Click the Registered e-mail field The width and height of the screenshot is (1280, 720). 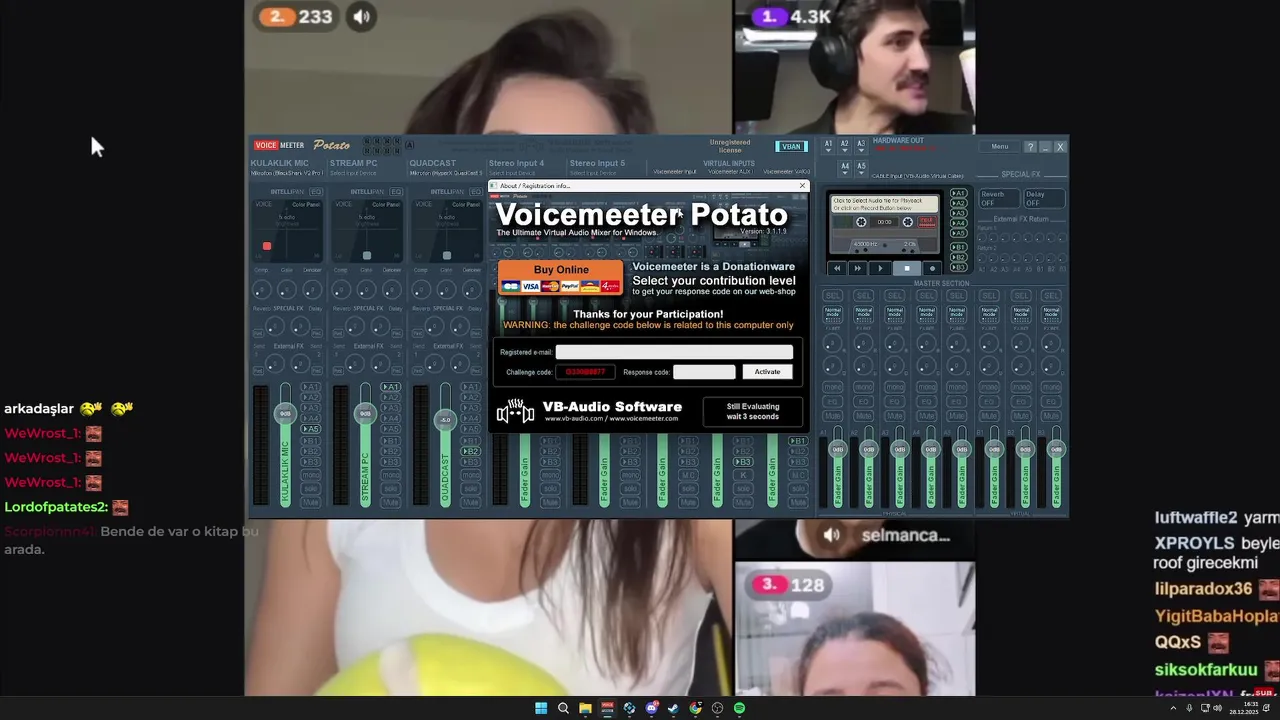point(674,352)
